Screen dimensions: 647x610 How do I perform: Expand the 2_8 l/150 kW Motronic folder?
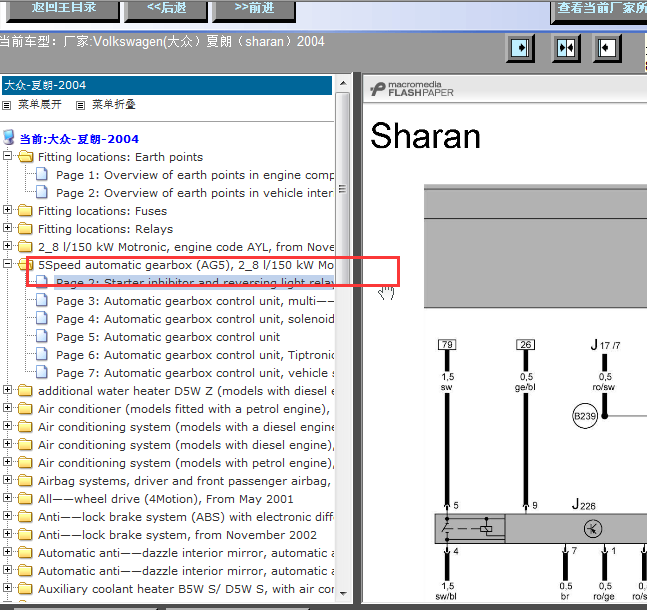click(7, 246)
